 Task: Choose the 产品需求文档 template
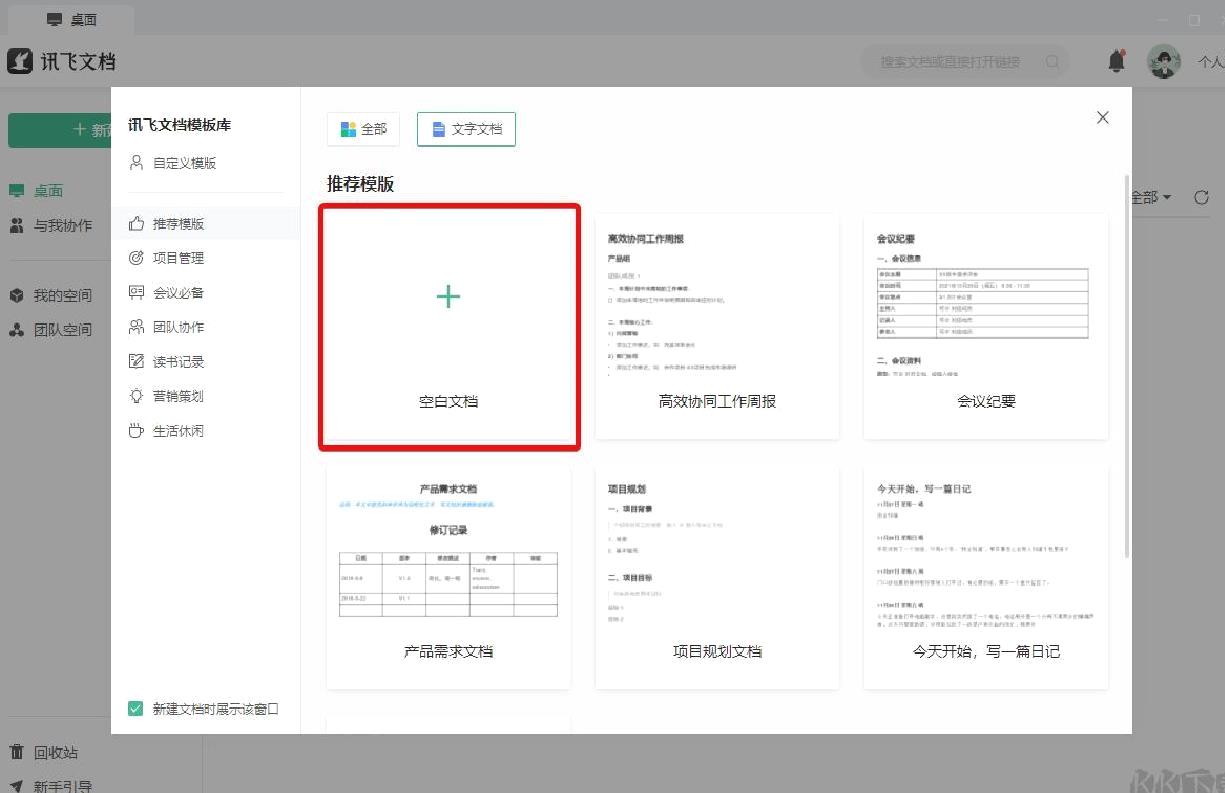(449, 576)
